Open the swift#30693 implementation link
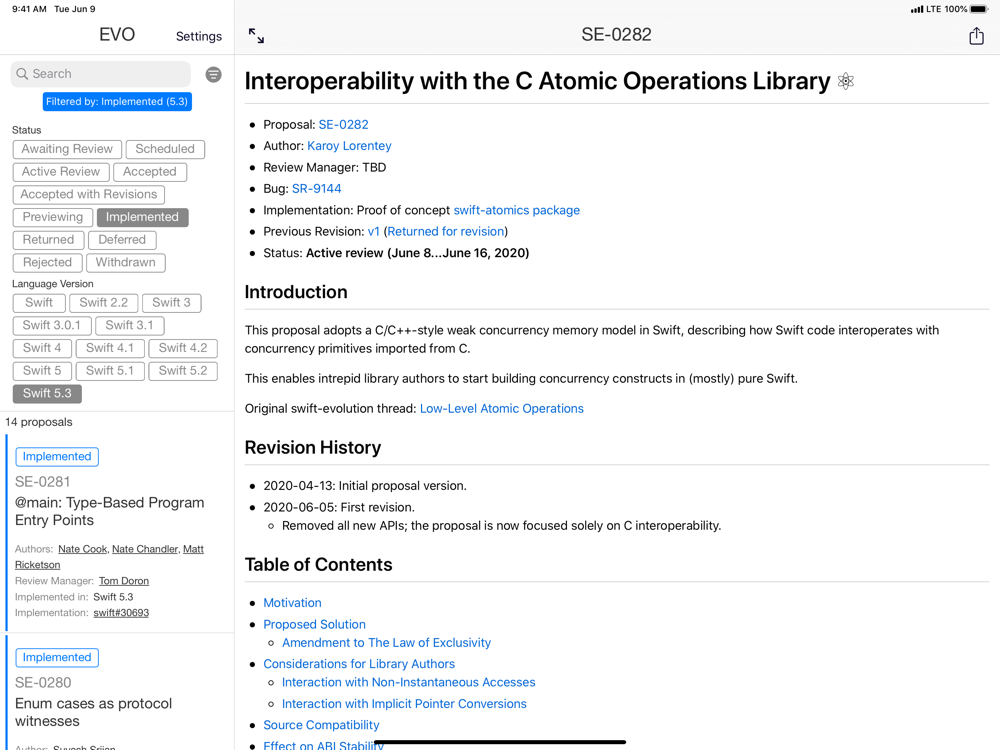The image size is (1000, 750). 121,613
